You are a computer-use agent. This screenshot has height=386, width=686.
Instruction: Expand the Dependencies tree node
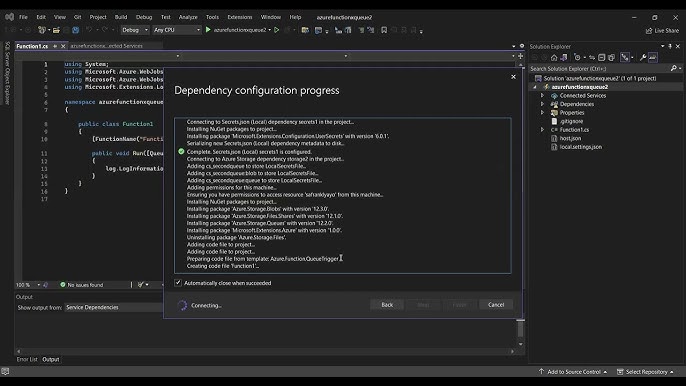pos(542,104)
